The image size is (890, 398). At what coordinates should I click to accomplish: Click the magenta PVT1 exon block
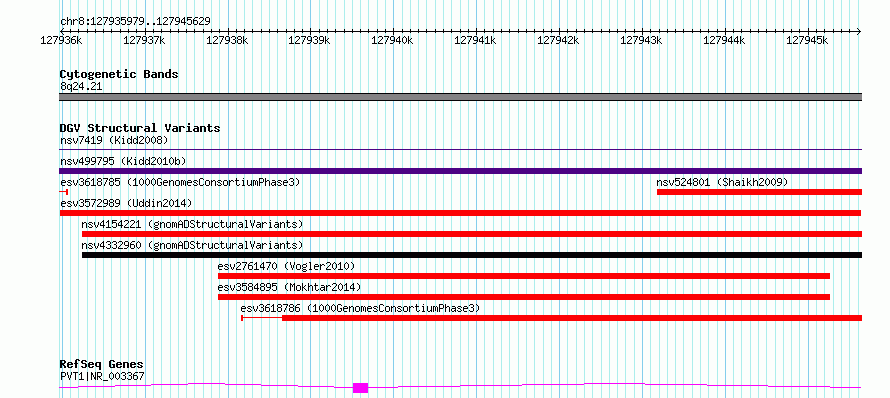[x=360, y=388]
